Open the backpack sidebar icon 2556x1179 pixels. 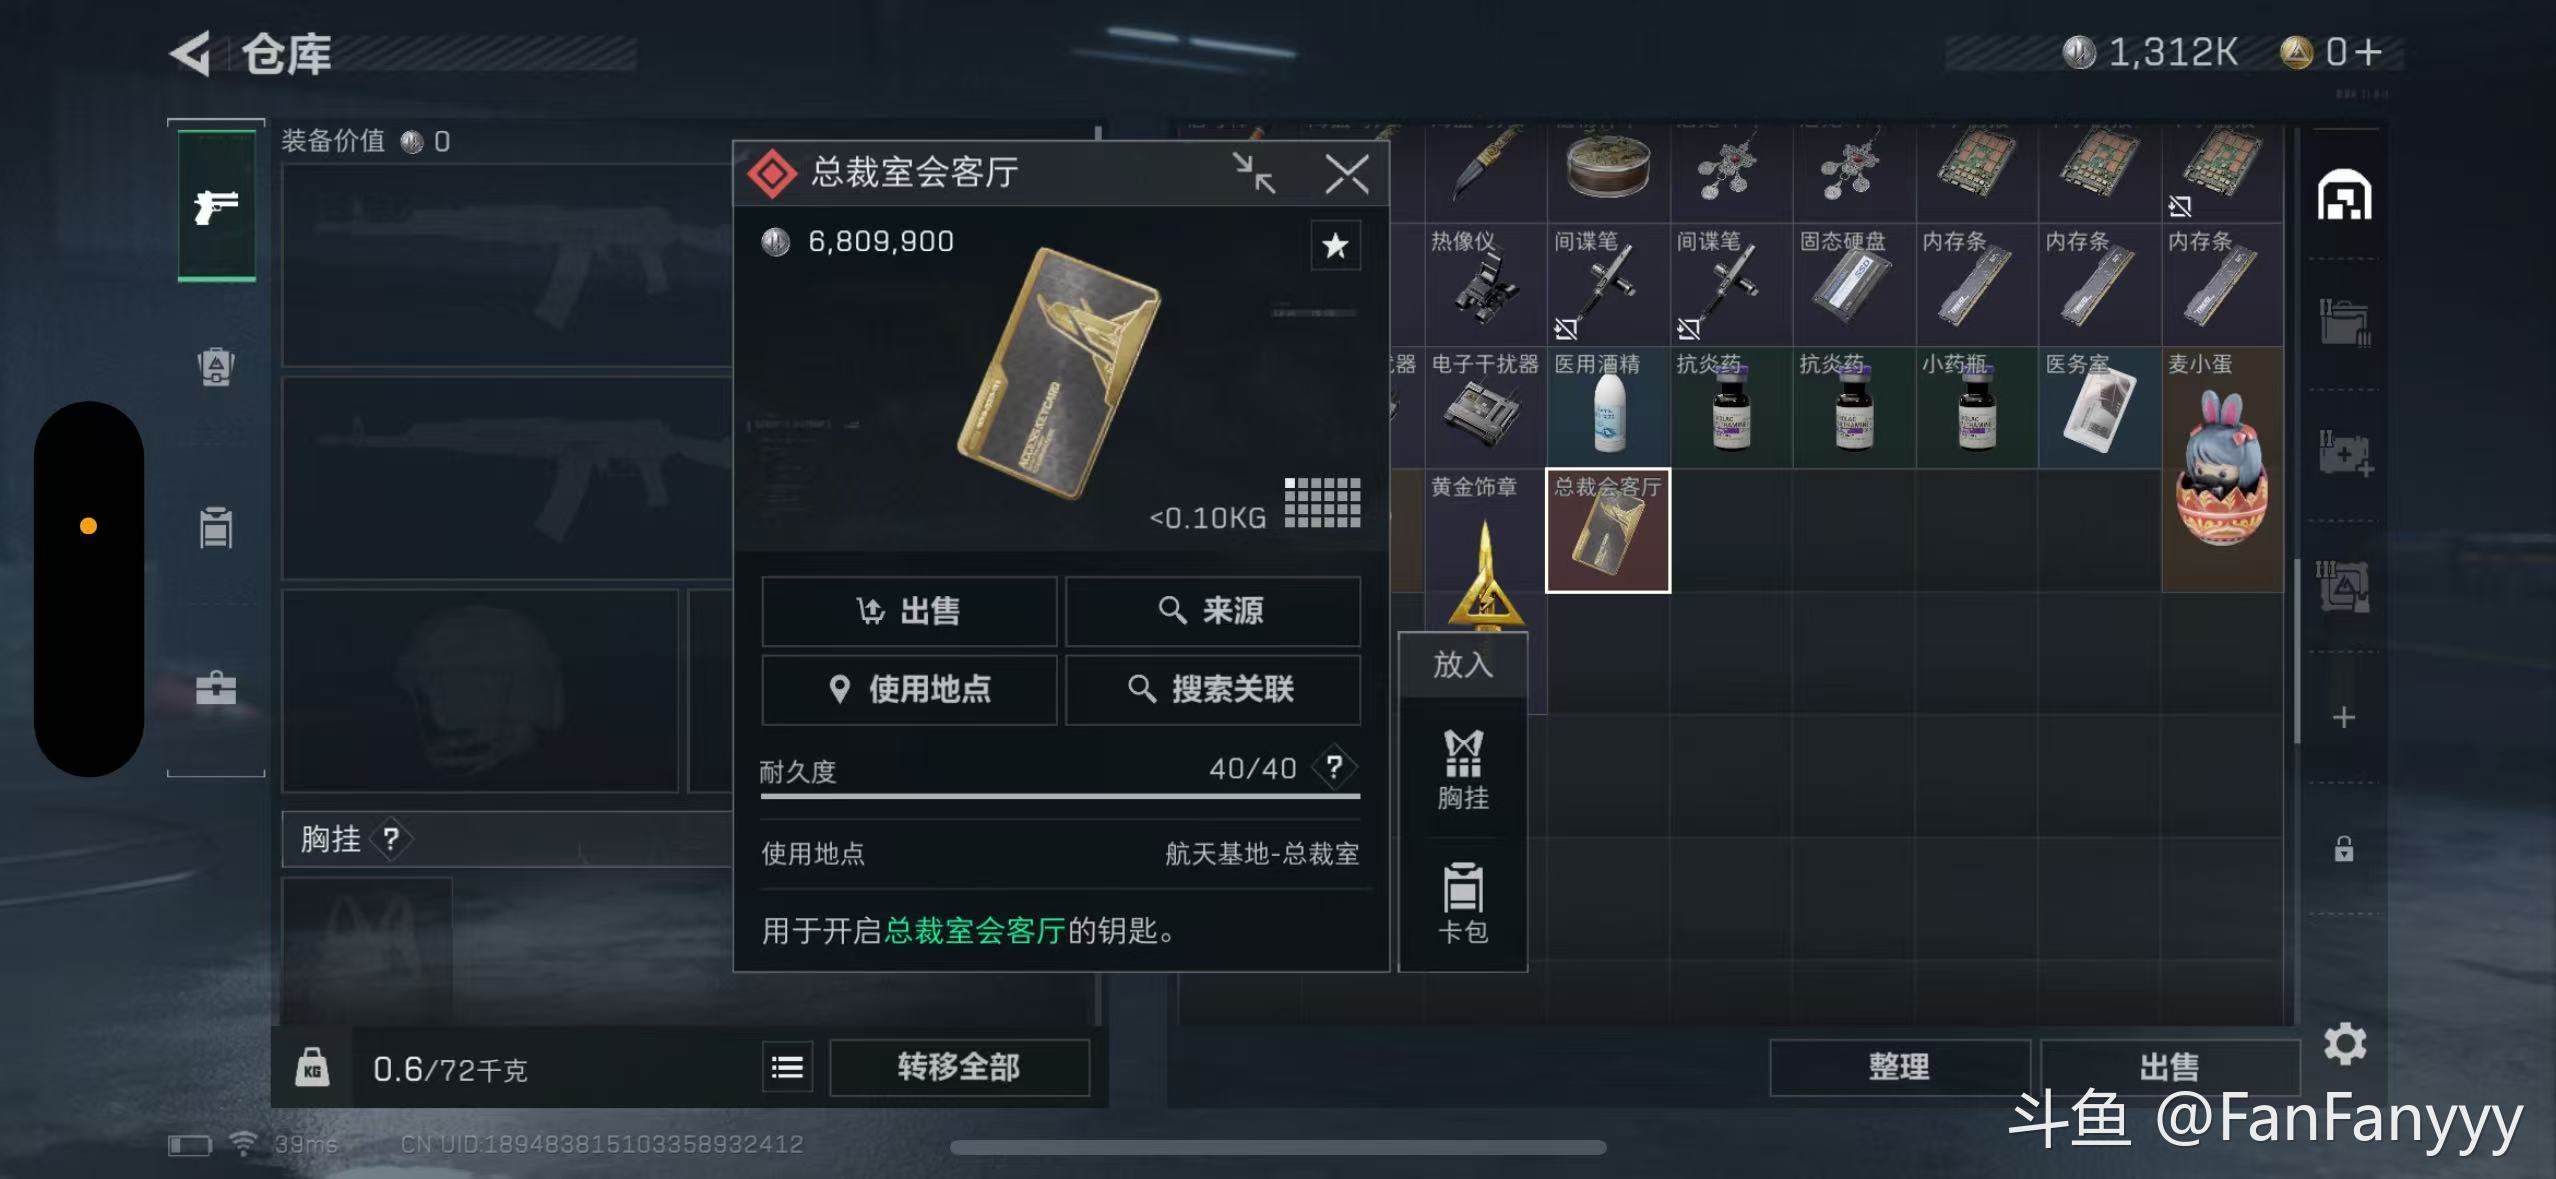(216, 367)
